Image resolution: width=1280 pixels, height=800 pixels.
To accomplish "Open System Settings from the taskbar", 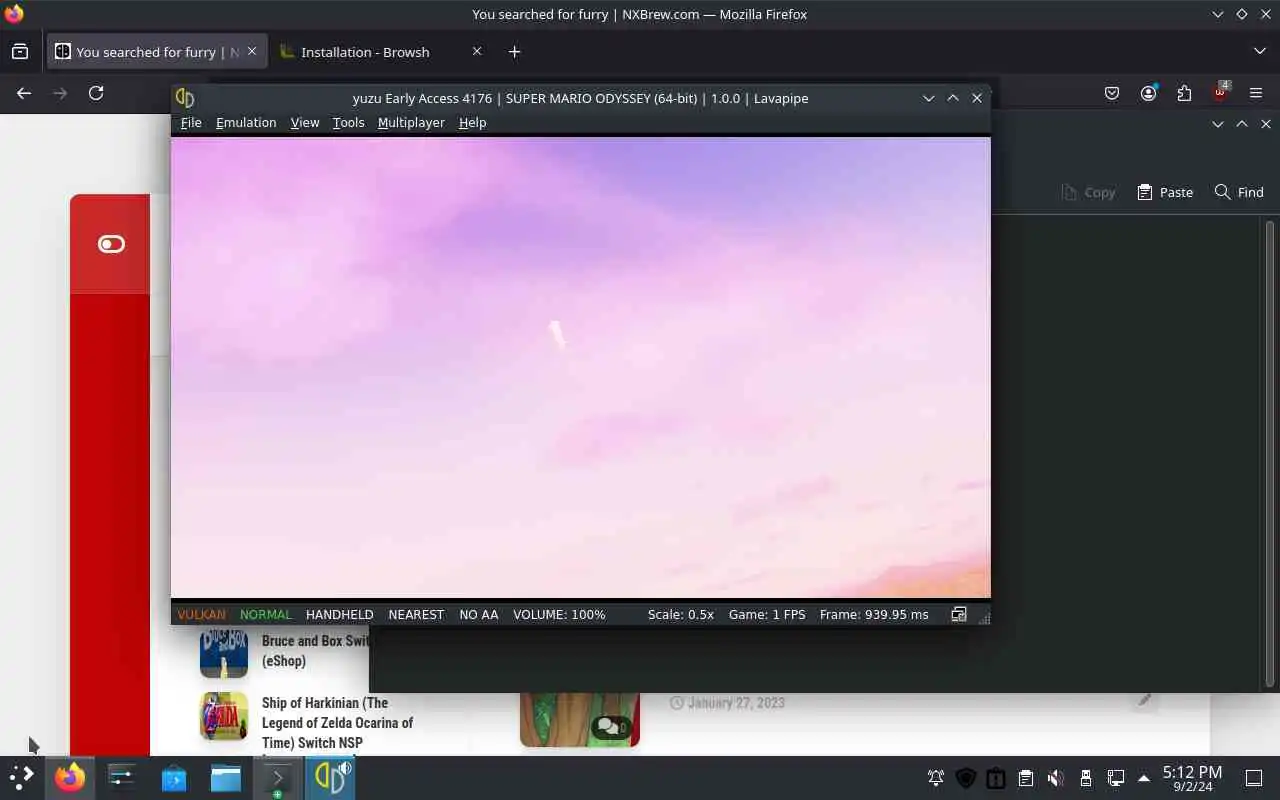I will coord(122,777).
